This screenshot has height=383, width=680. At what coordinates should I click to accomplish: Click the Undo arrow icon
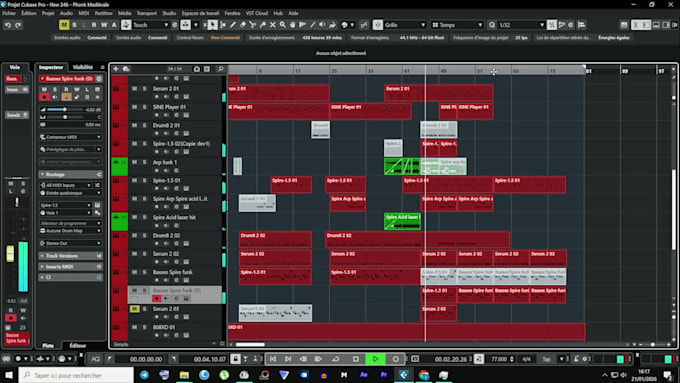pyautogui.click(x=8, y=25)
